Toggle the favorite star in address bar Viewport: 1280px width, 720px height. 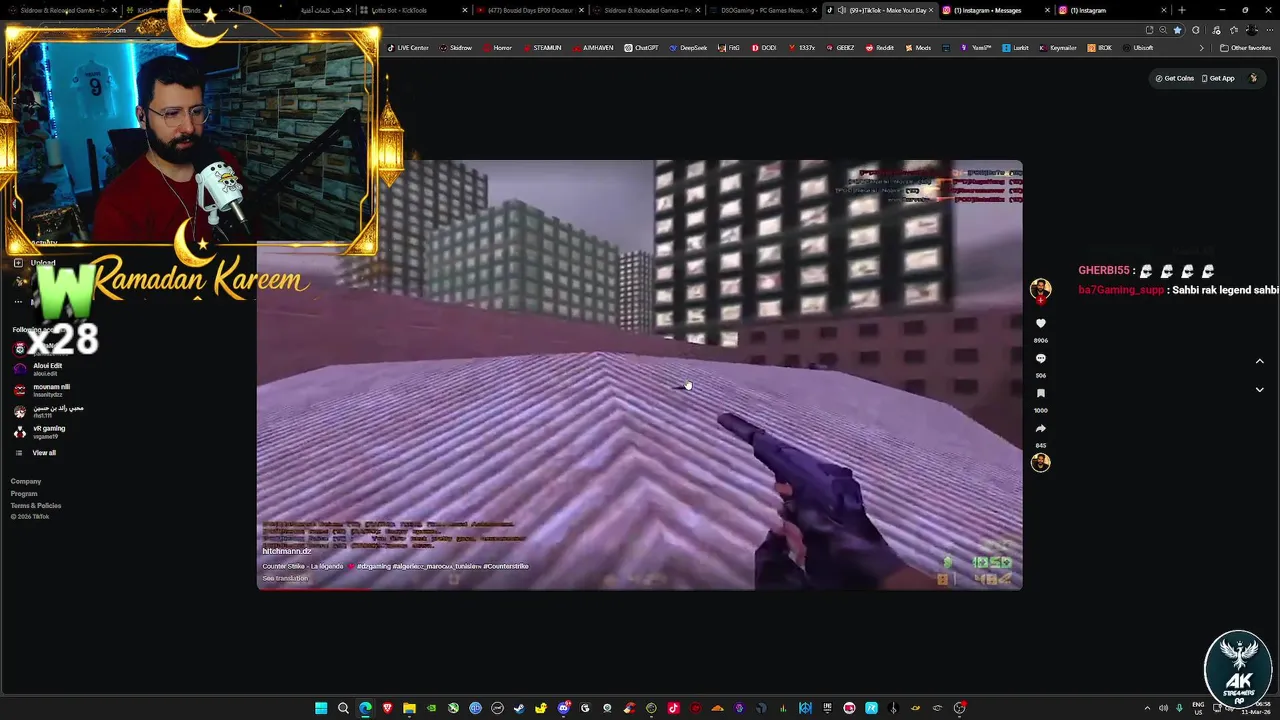1177,30
